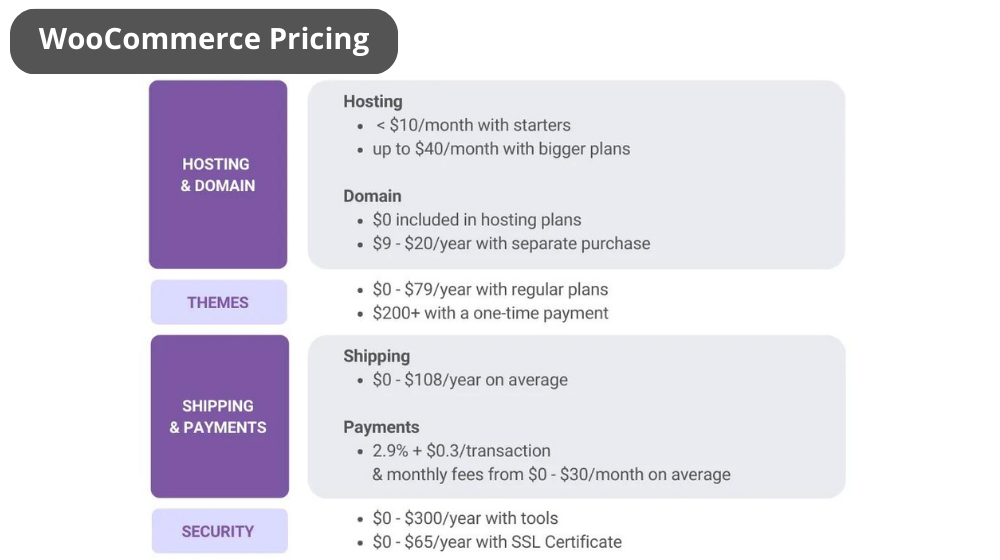This screenshot has height=560, width=1000.
Task: Click the Domain heading
Action: click(x=372, y=196)
